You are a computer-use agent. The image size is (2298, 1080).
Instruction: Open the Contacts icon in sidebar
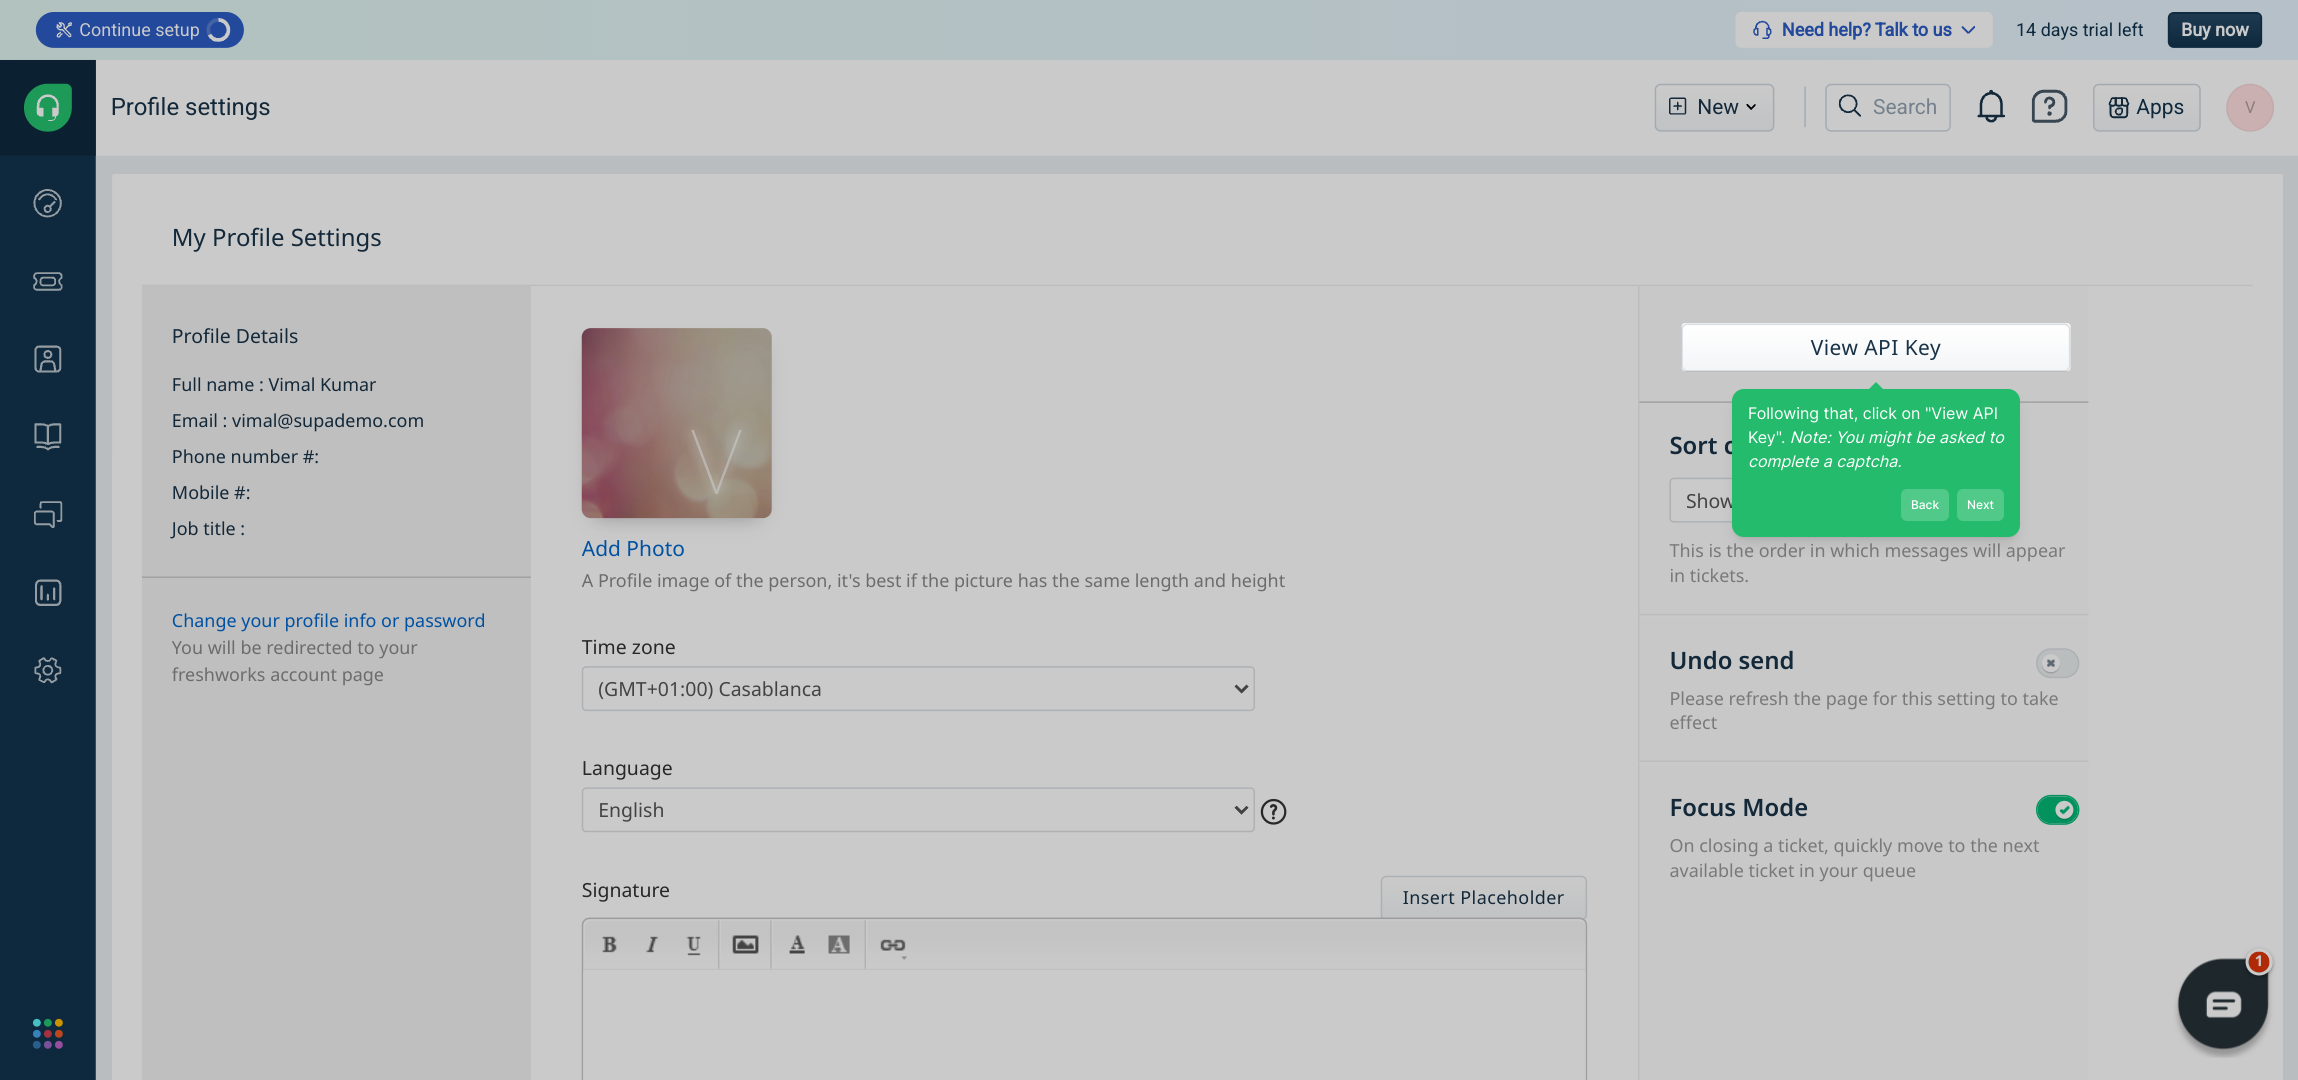(x=47, y=359)
